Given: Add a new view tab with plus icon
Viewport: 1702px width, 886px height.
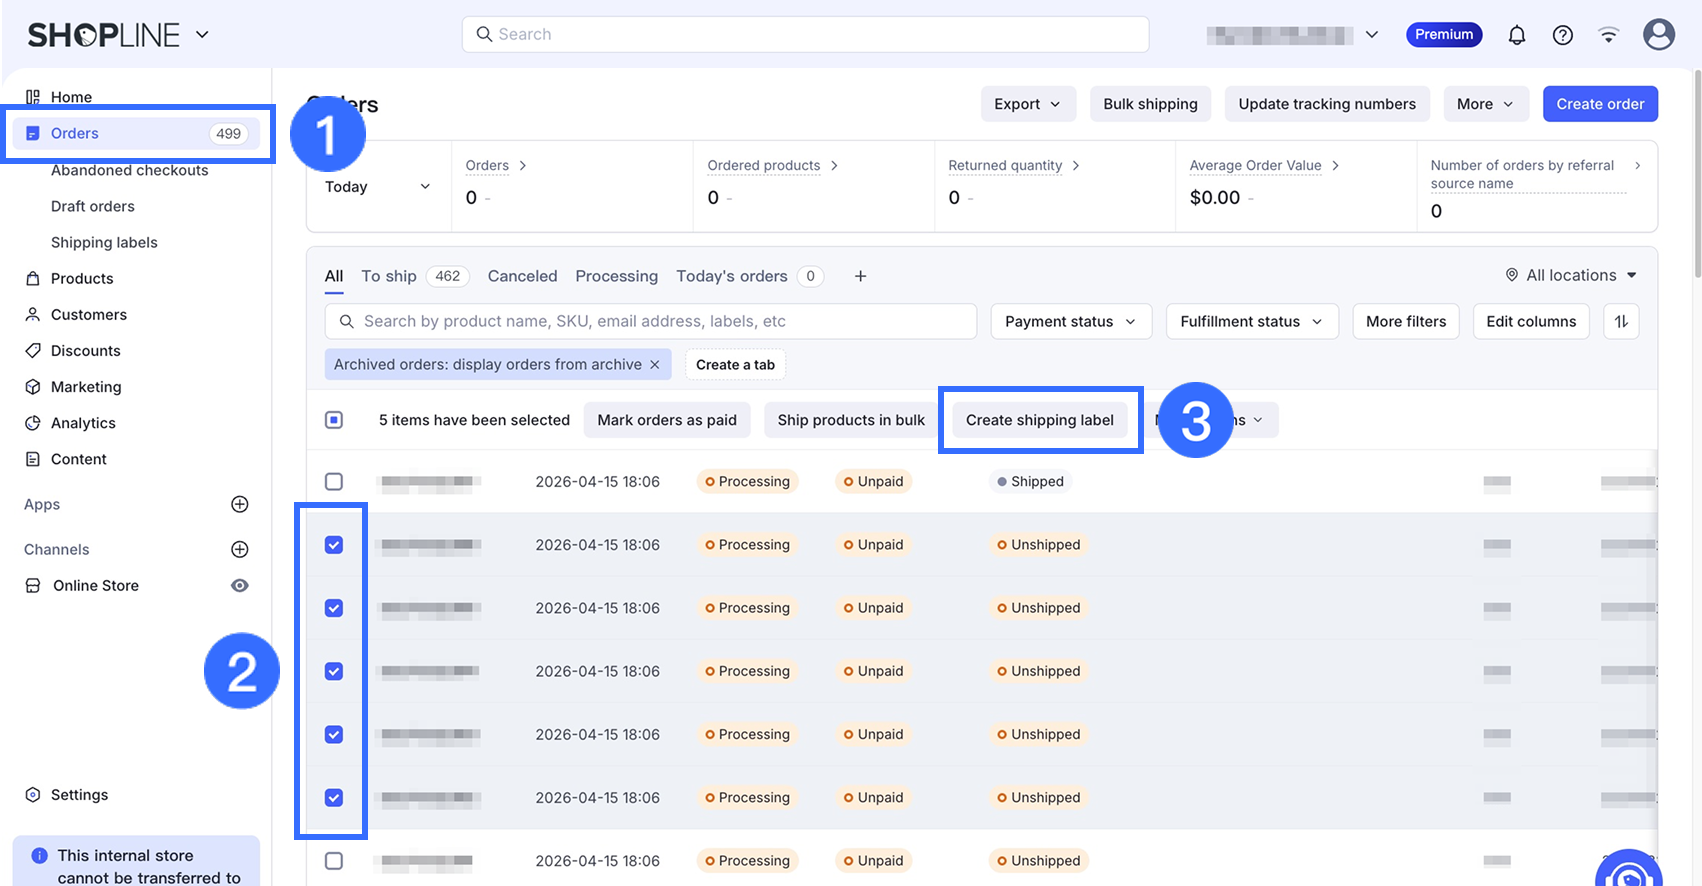Looking at the screenshot, I should click(x=860, y=276).
